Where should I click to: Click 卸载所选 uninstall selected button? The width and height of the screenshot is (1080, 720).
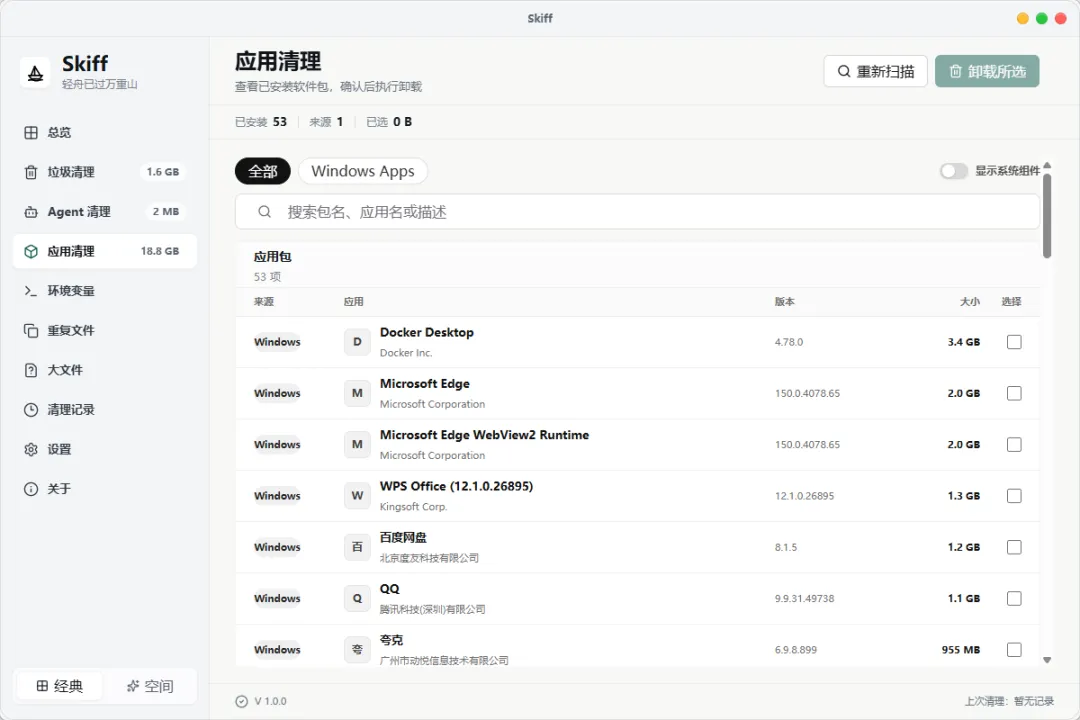(987, 71)
